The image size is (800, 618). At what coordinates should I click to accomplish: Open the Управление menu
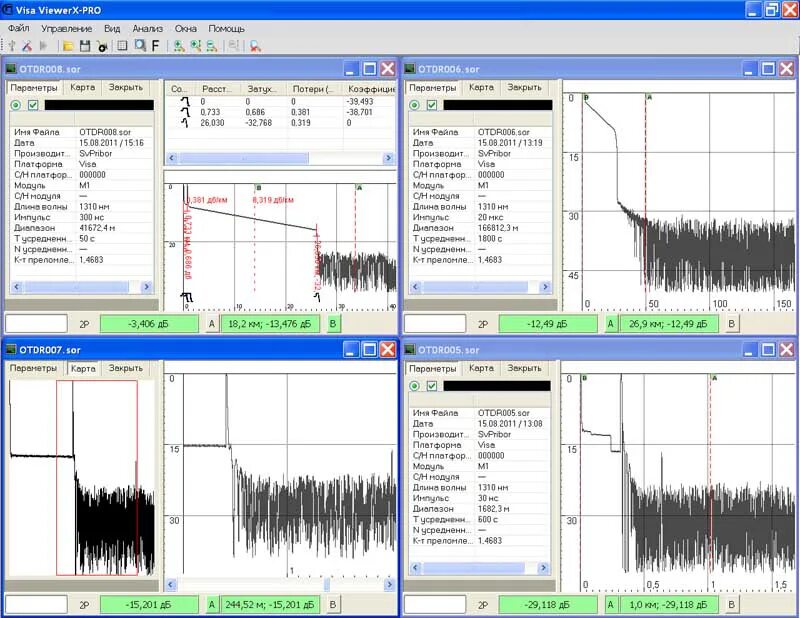pyautogui.click(x=66, y=29)
